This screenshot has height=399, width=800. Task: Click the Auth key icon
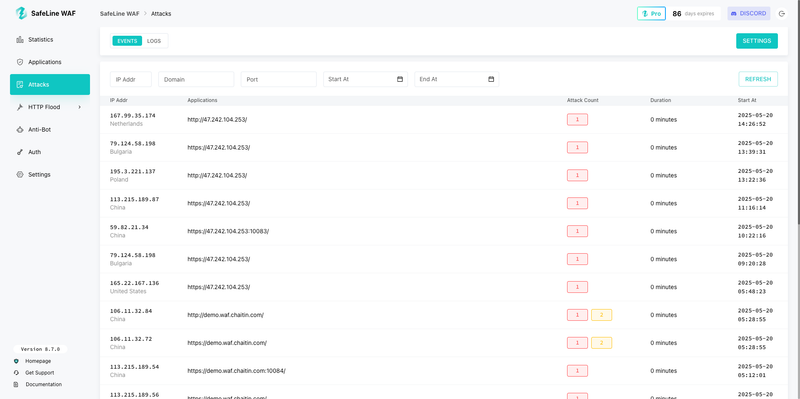(20, 152)
